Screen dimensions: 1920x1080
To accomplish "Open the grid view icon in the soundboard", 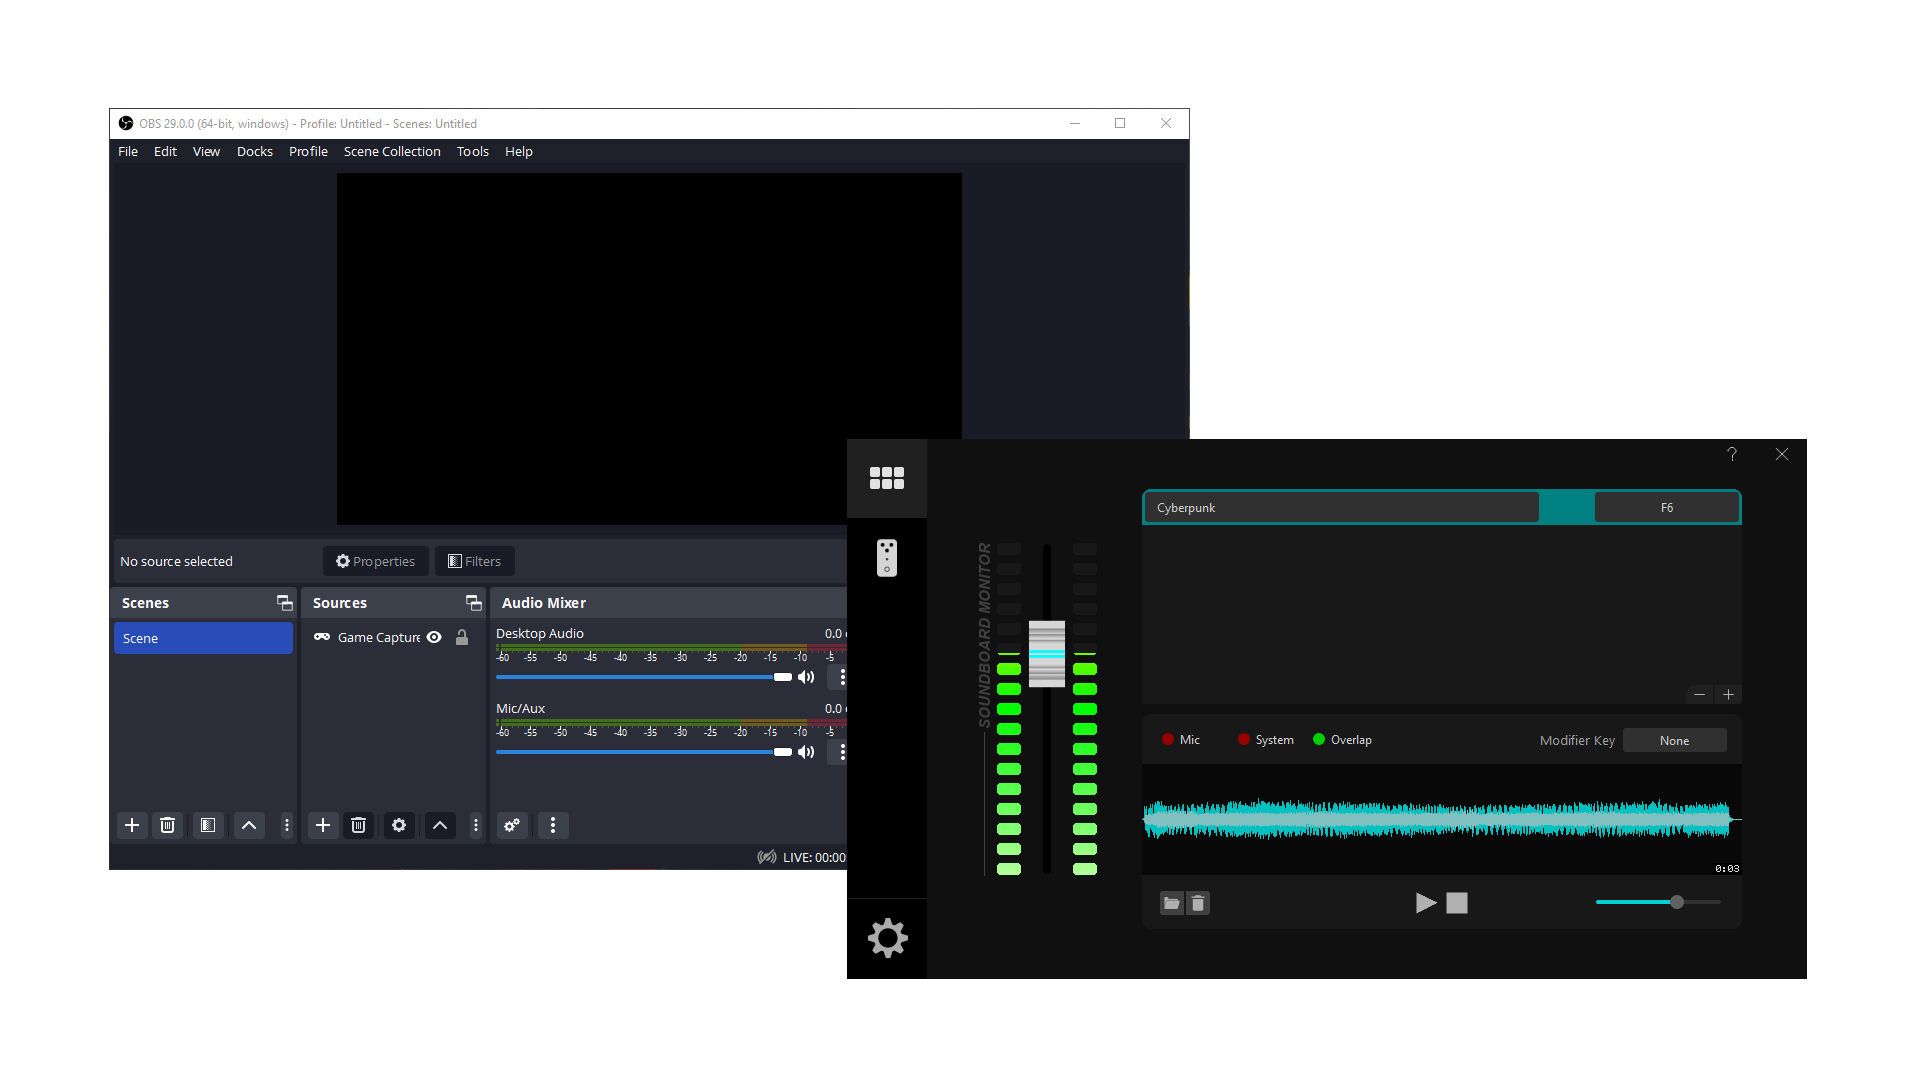I will [886, 478].
